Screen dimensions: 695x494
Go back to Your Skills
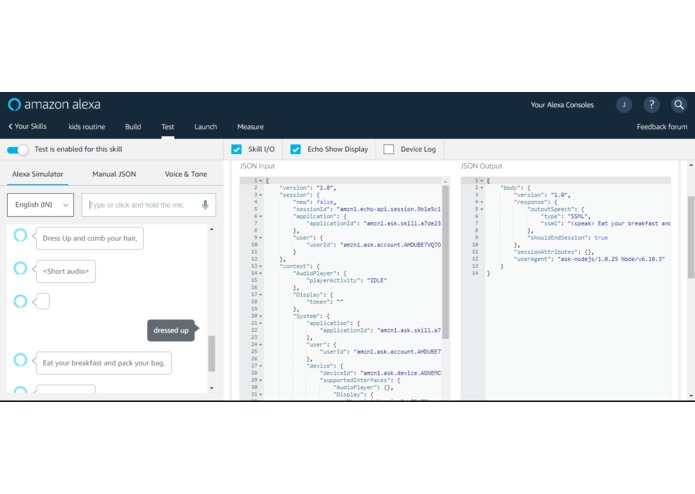click(27, 126)
